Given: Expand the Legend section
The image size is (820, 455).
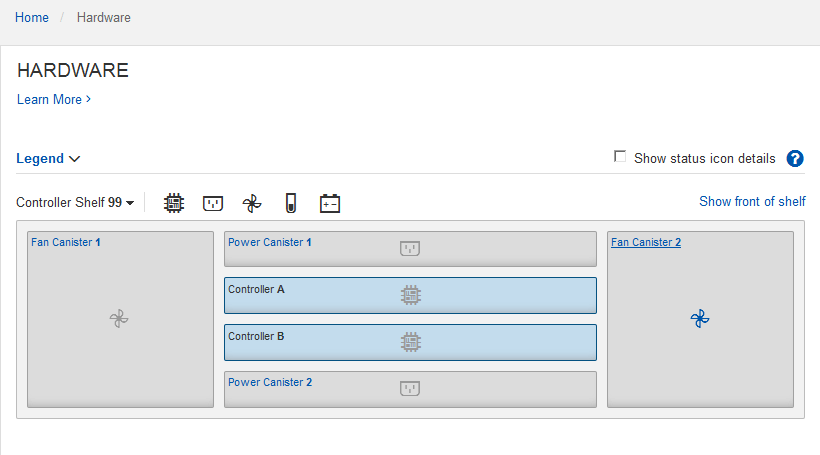Looking at the screenshot, I should (48, 158).
